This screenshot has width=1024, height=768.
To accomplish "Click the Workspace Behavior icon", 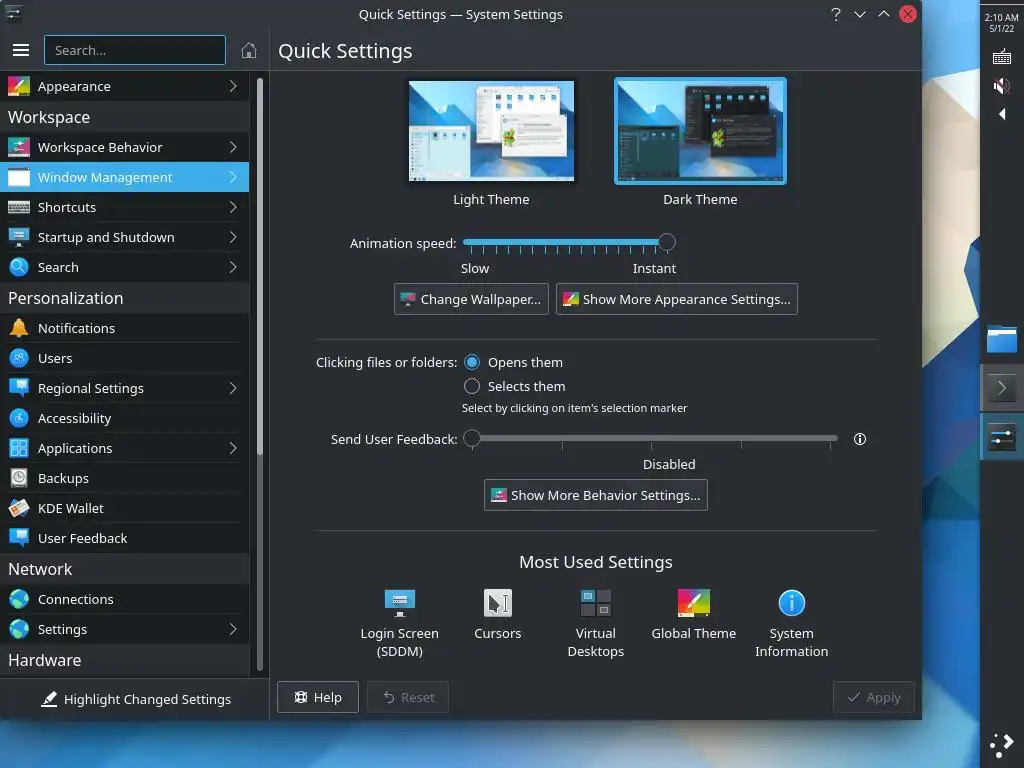I will click(x=18, y=147).
